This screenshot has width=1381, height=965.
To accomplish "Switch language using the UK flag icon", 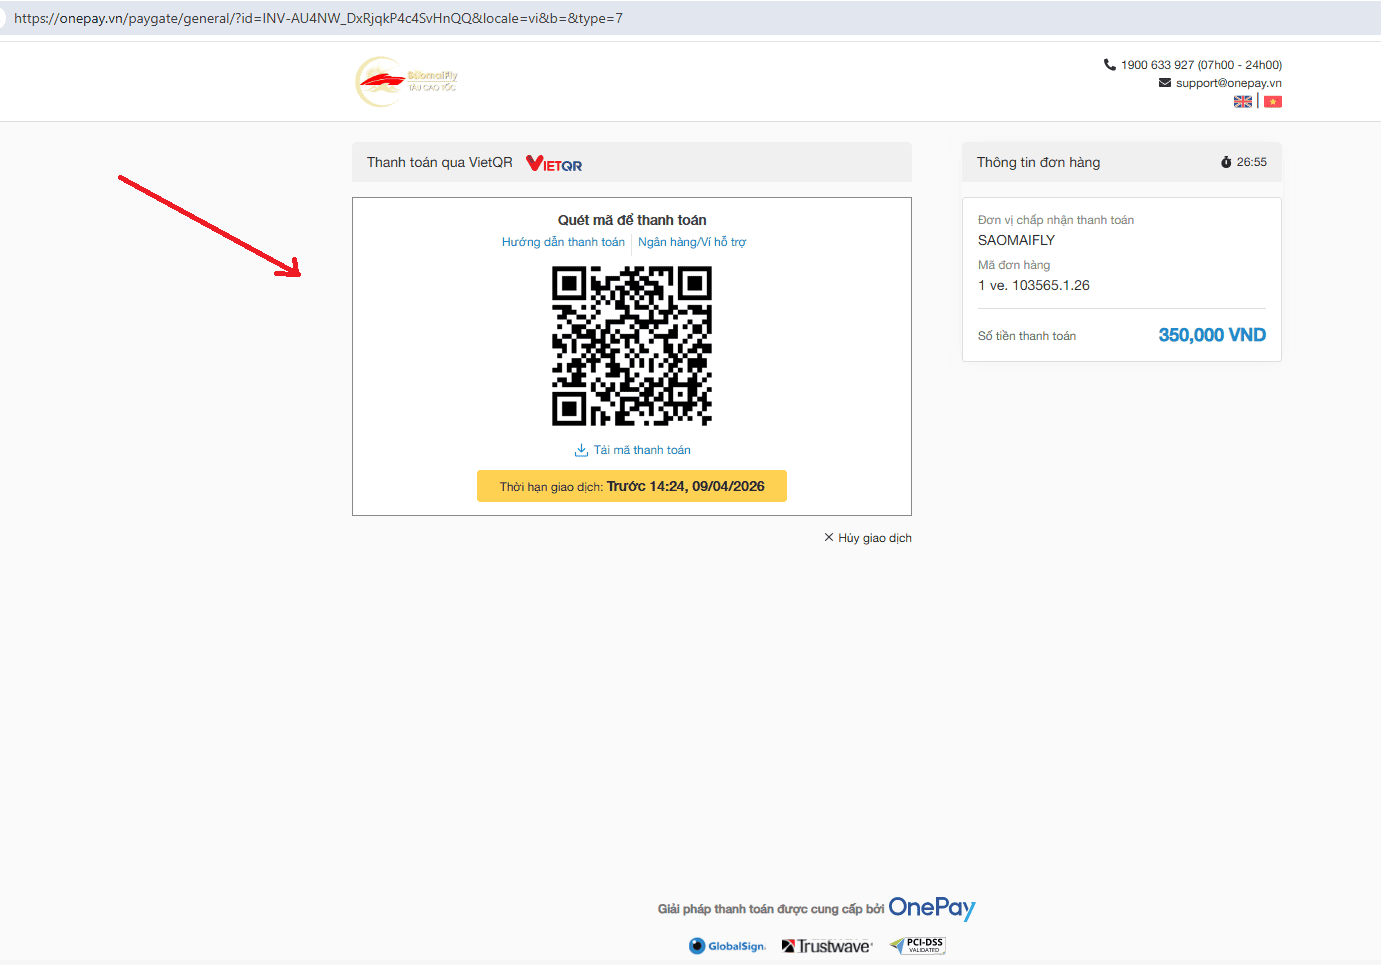I will (1243, 102).
